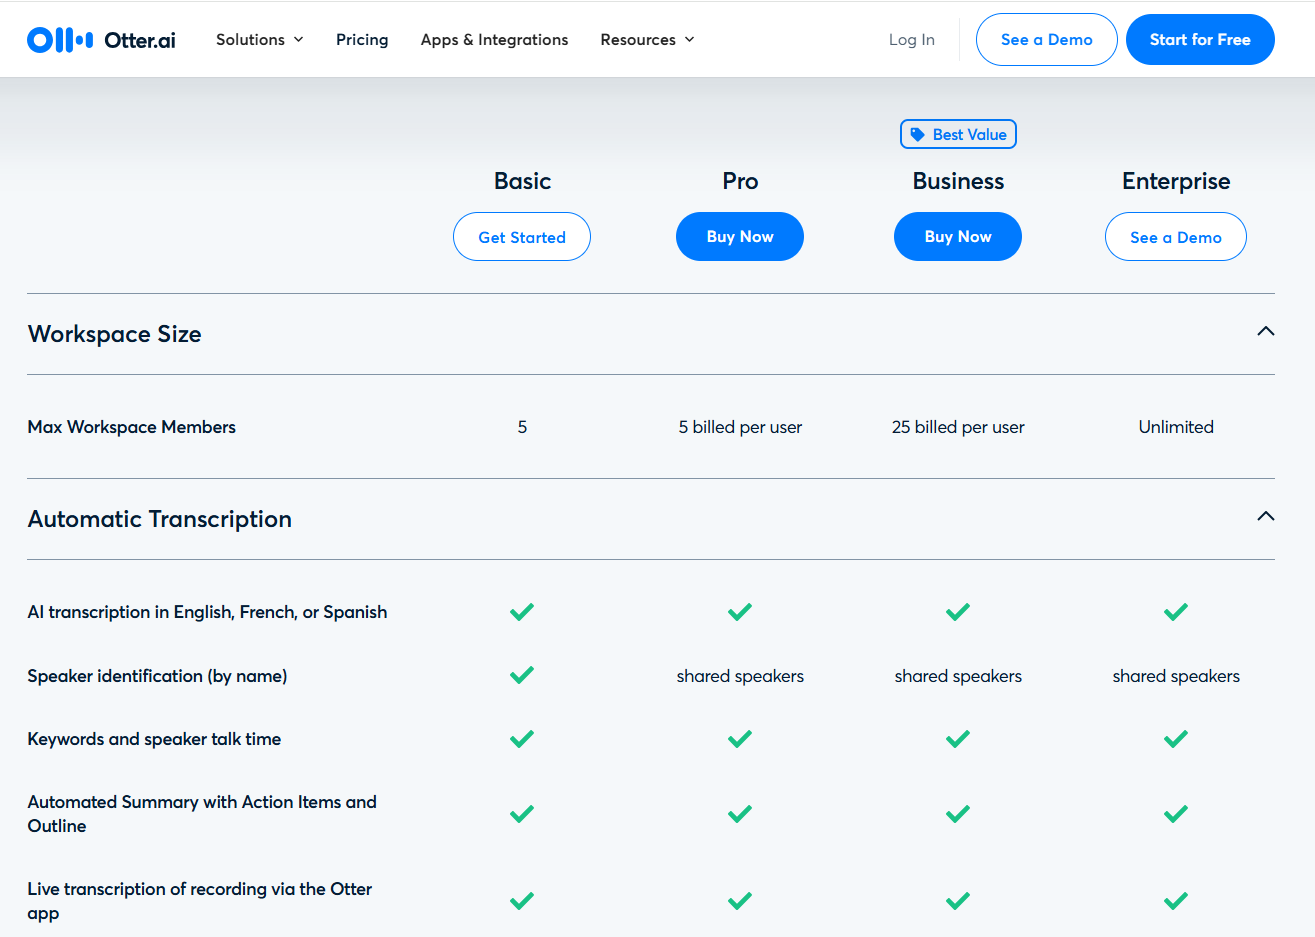
Task: Click Buy Now under the Pro plan
Action: pyautogui.click(x=740, y=237)
